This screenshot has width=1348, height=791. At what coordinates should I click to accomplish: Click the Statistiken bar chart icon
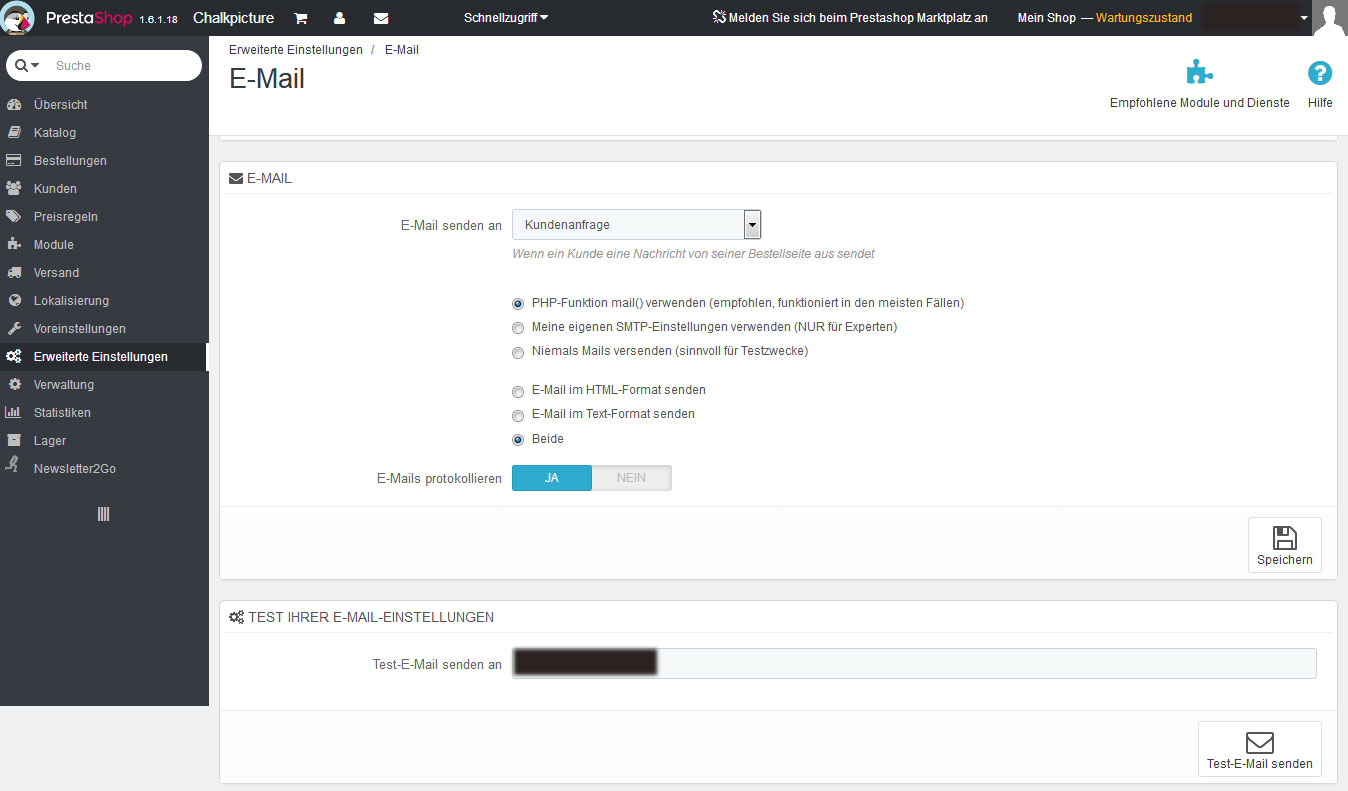(14, 412)
